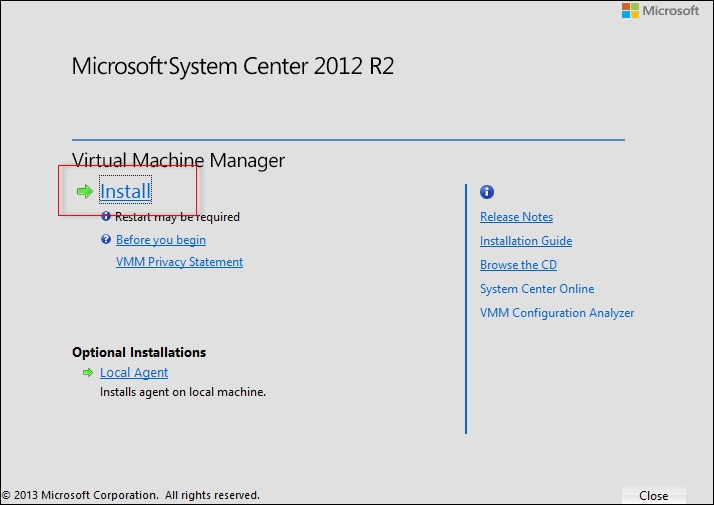Click the green arrow beside Local Agent

[86, 373]
